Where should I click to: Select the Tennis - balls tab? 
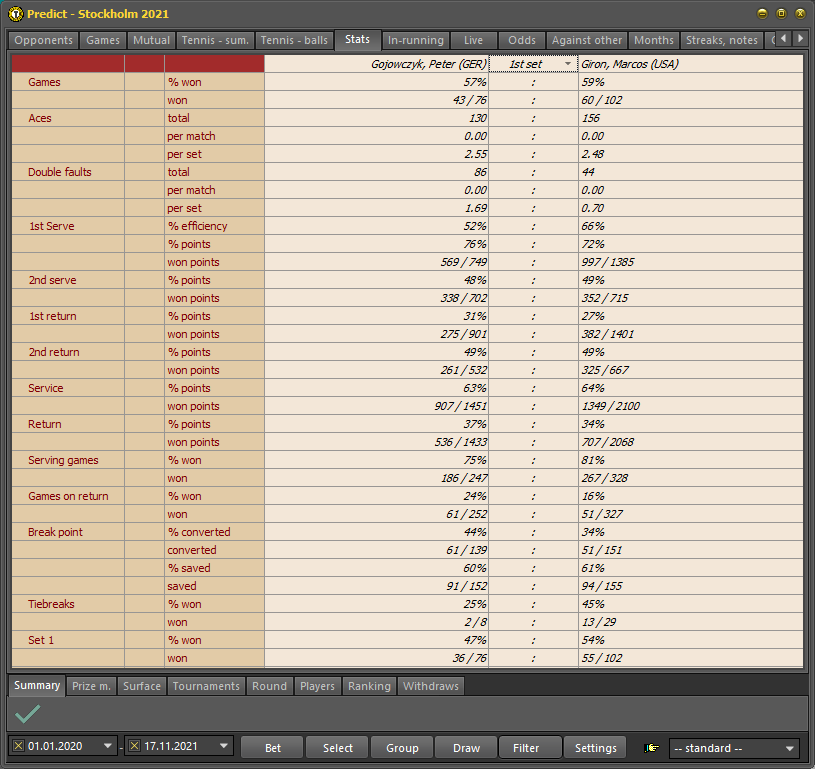(x=294, y=40)
